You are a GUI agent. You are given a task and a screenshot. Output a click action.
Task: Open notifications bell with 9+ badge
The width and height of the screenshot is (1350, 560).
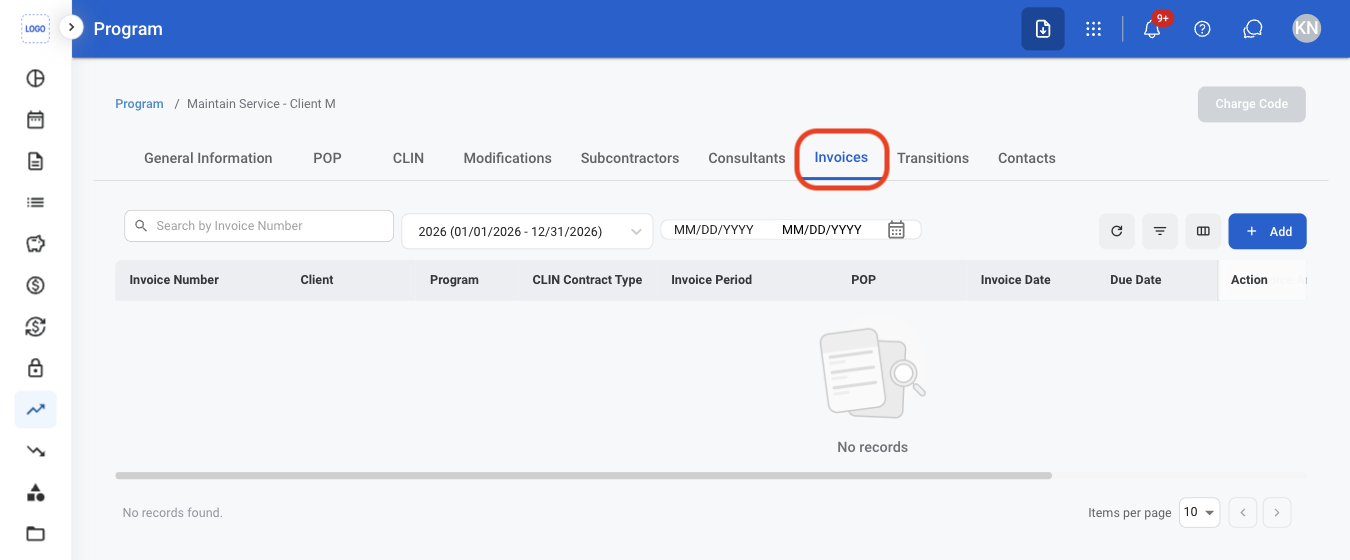point(1153,28)
